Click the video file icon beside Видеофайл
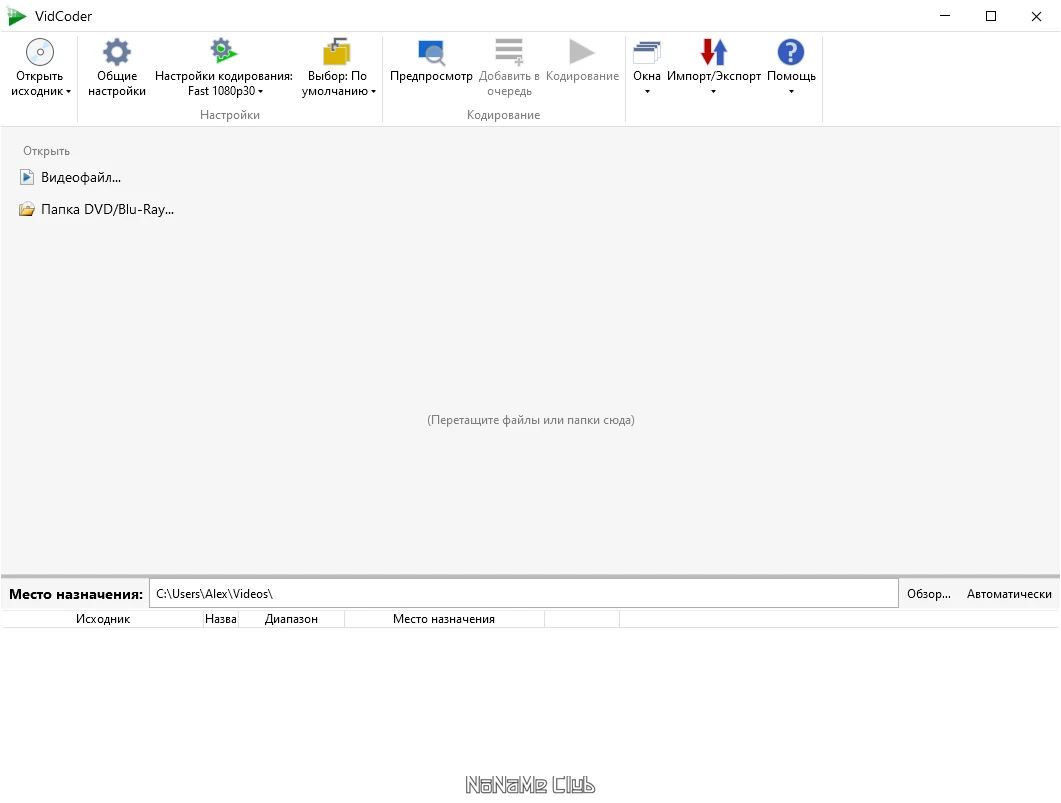The height and width of the screenshot is (803, 1061). coord(26,177)
